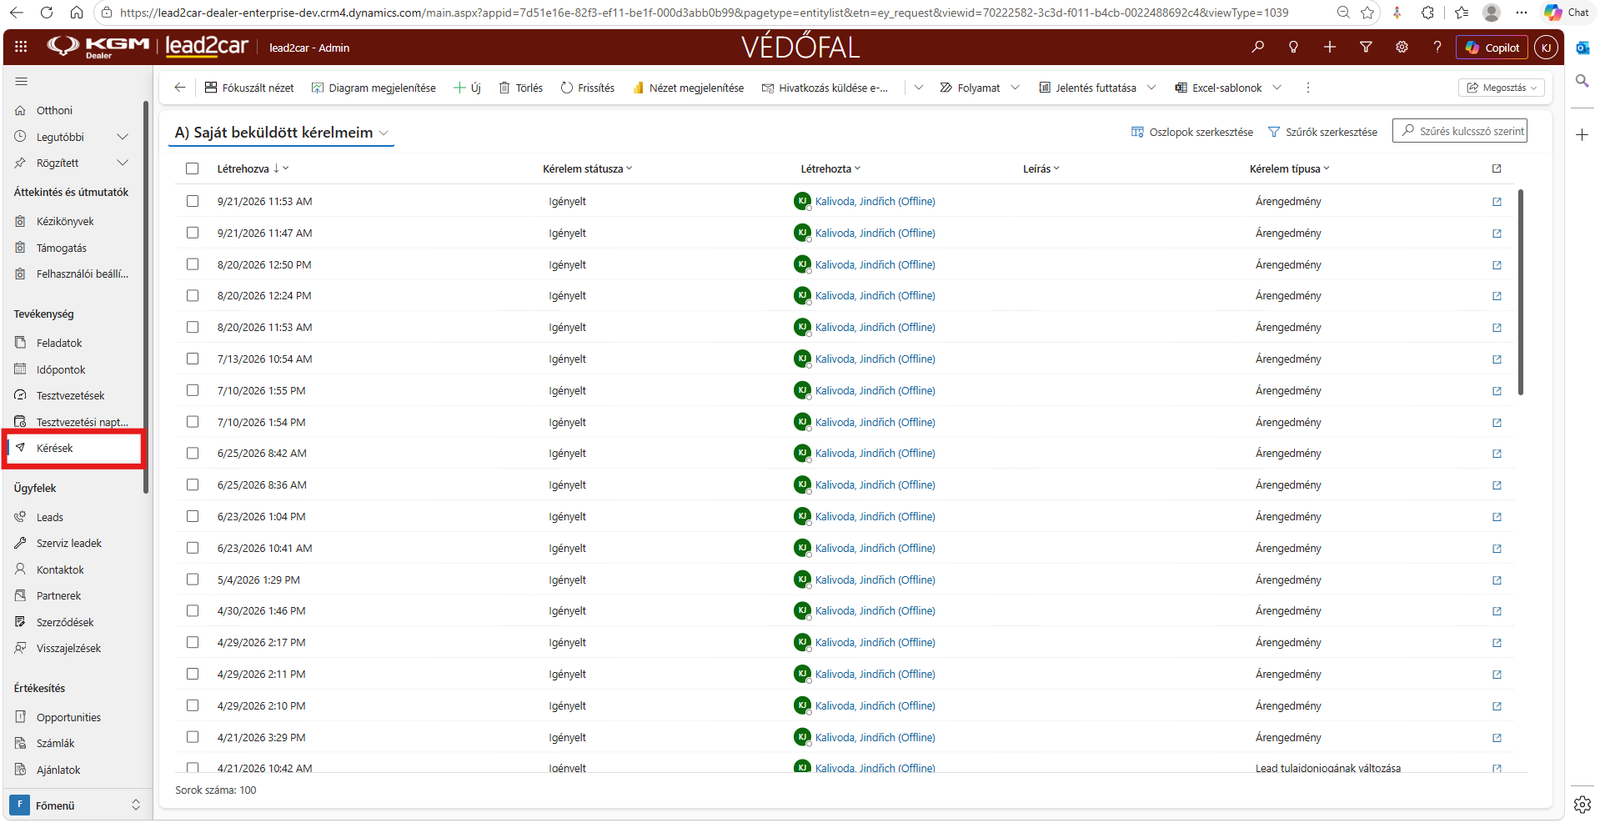
Task: Open more commands via the vertical ellipsis
Action: click(x=1308, y=88)
